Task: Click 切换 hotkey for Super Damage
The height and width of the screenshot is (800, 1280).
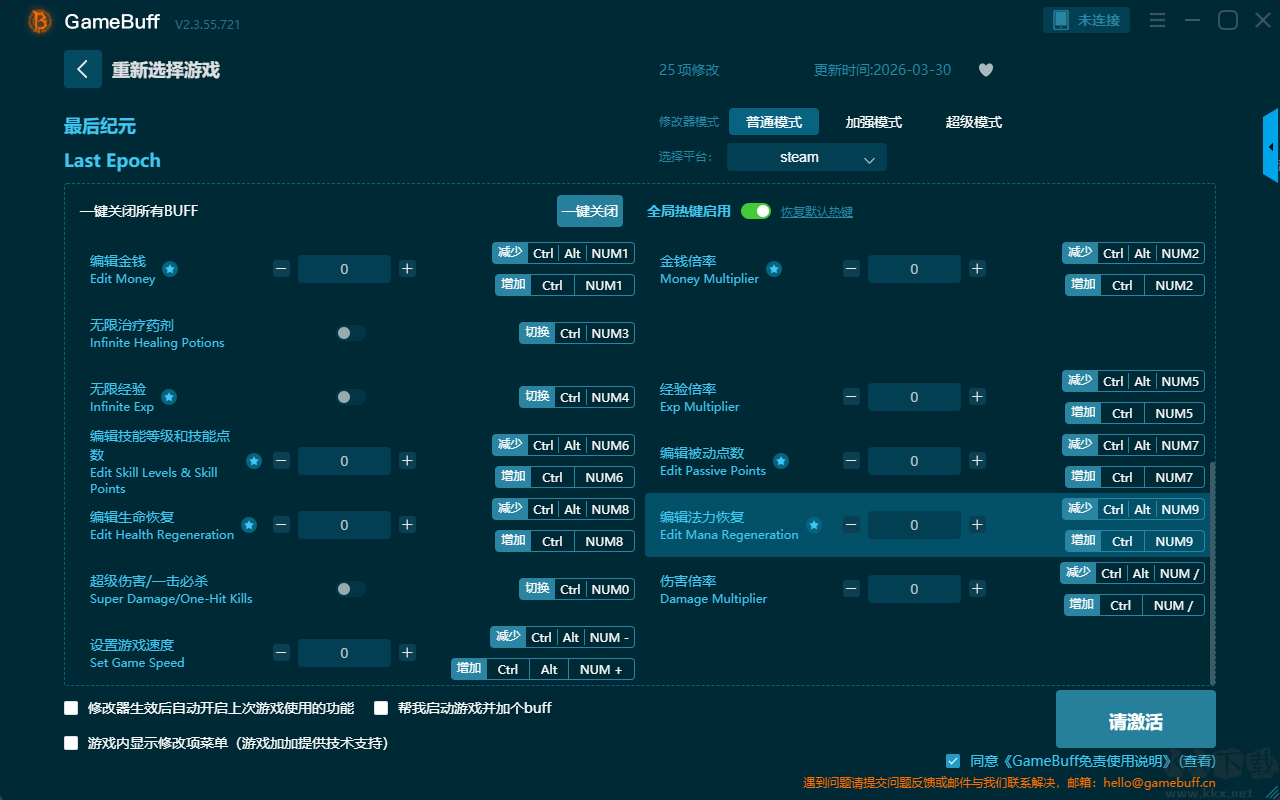Action: (537, 589)
